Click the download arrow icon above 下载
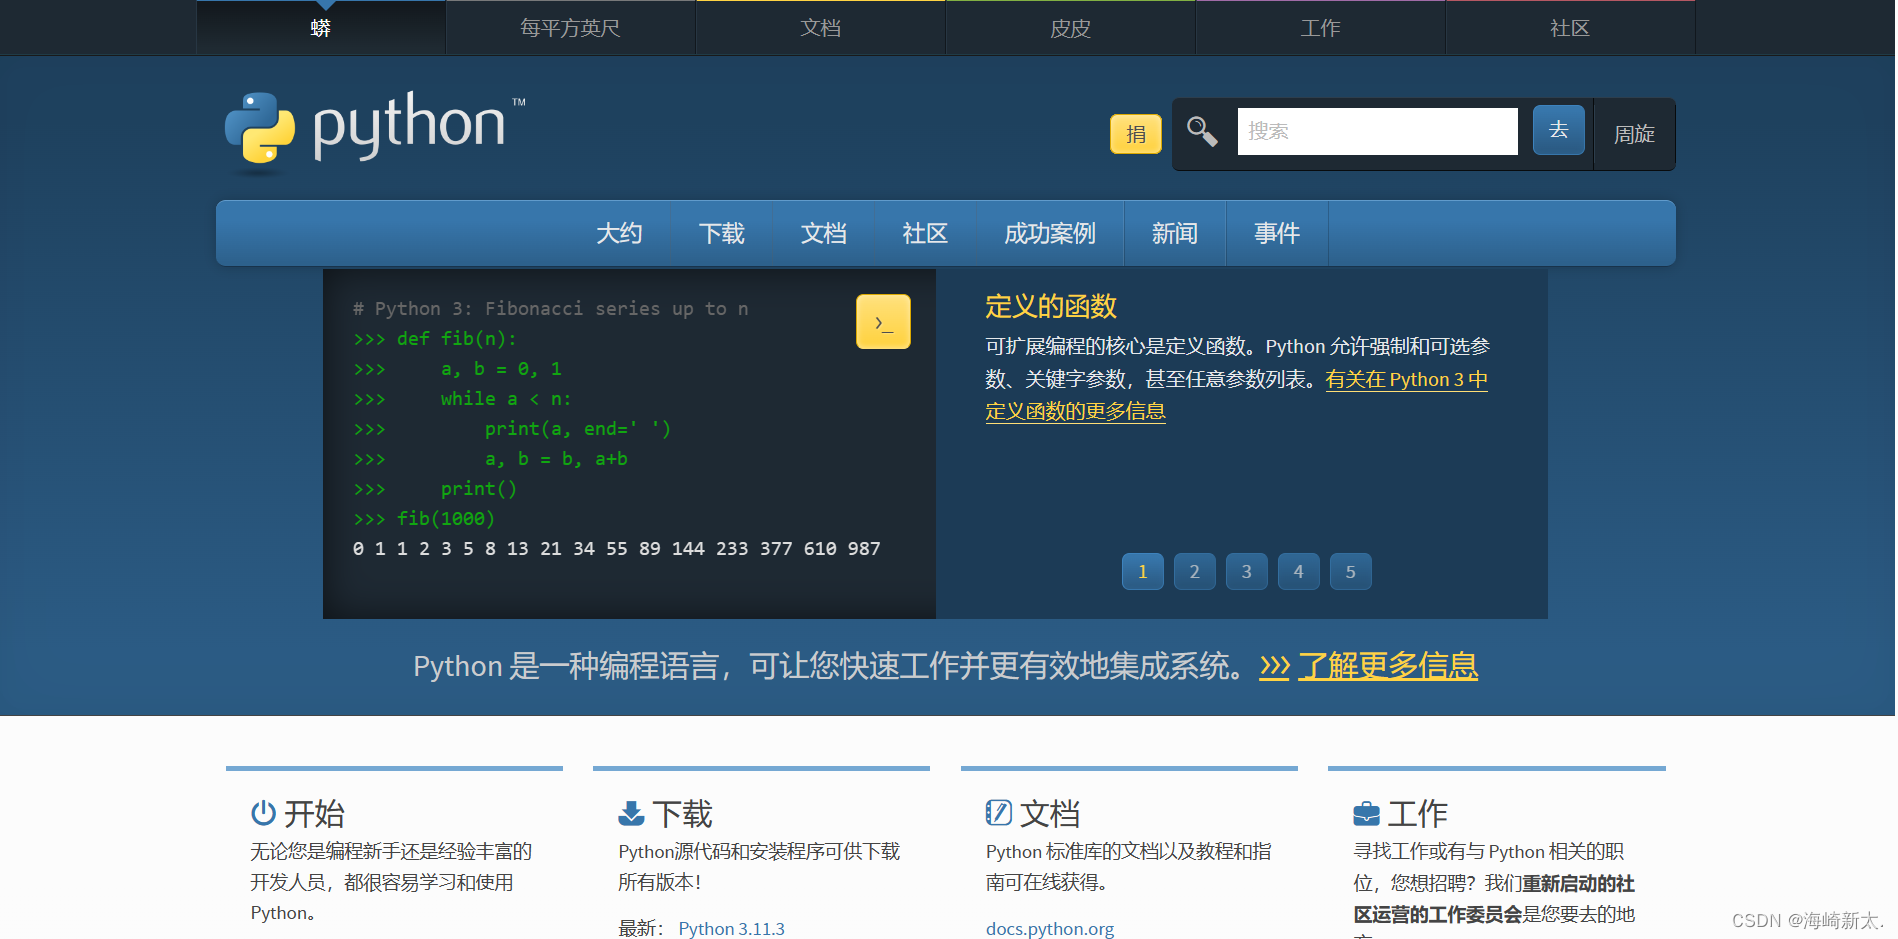The height and width of the screenshot is (939, 1898). 631,813
